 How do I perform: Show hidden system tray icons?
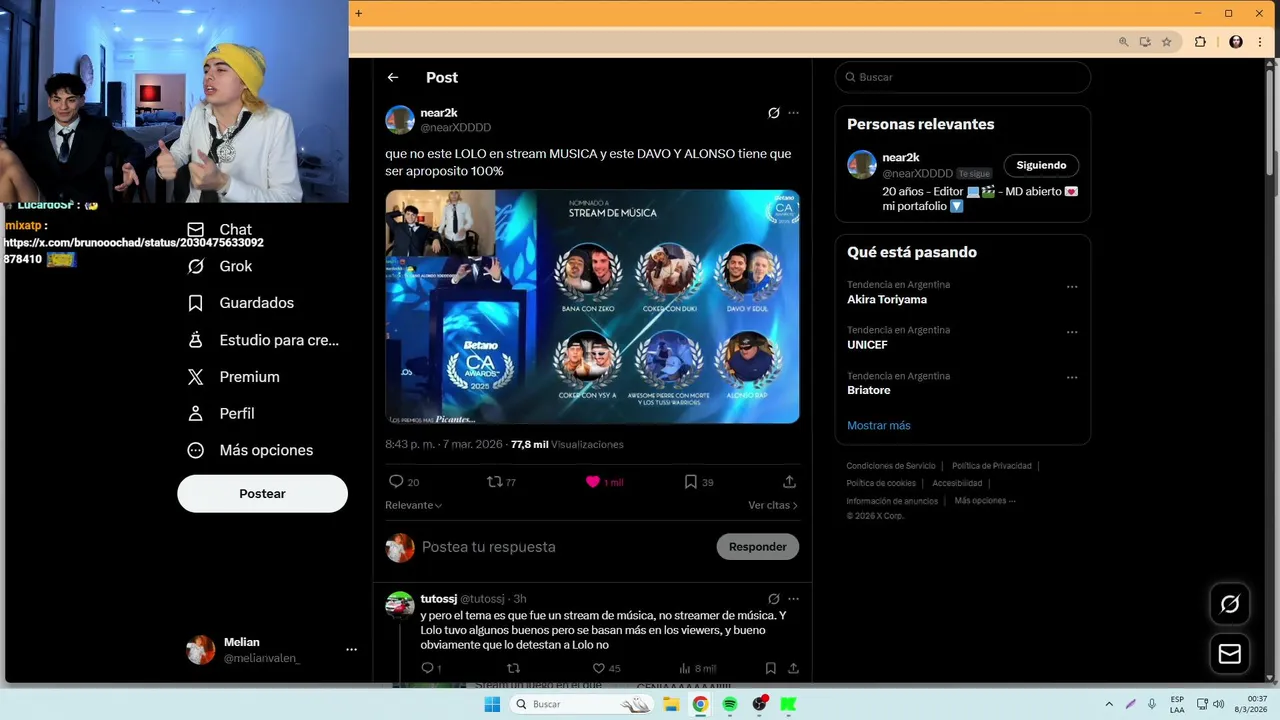(1109, 704)
